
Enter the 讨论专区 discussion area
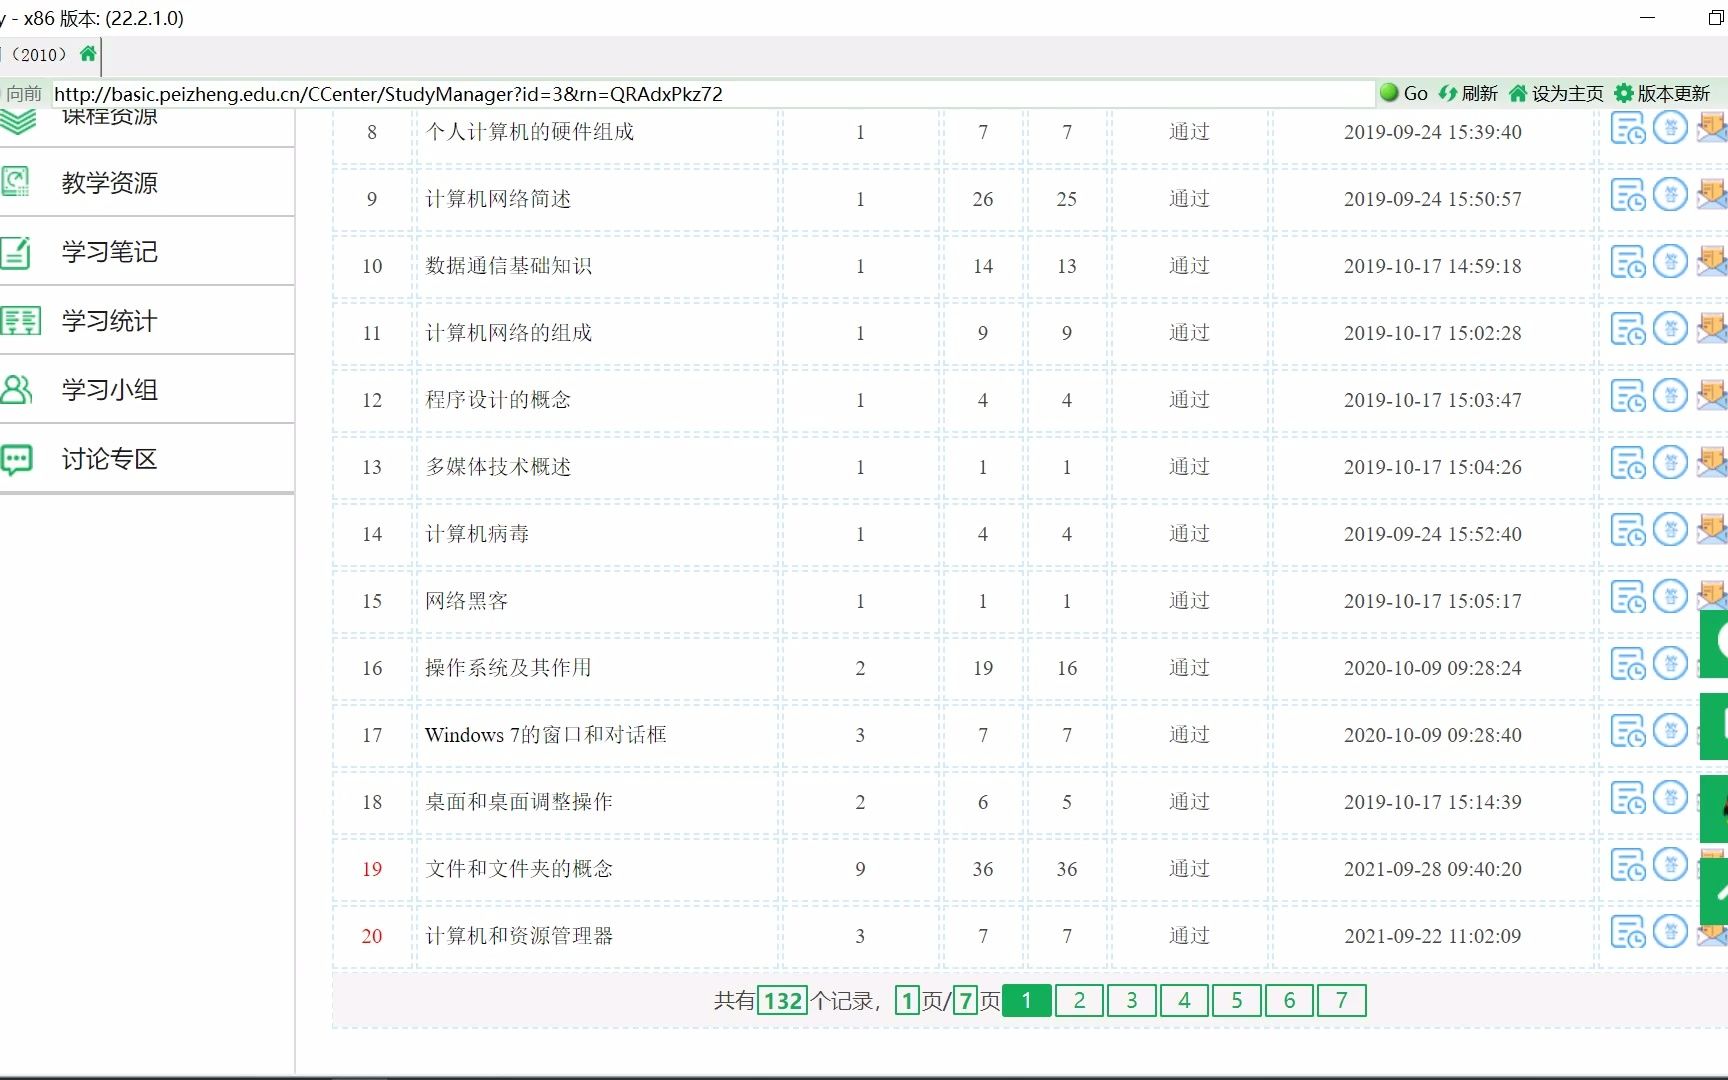click(x=108, y=459)
